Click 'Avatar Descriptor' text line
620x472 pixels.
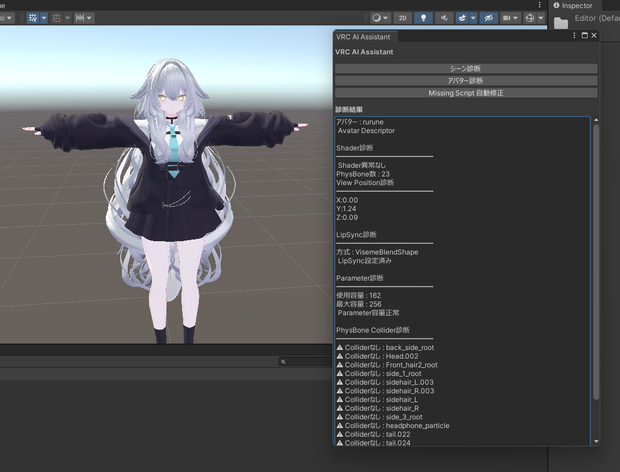(366, 131)
